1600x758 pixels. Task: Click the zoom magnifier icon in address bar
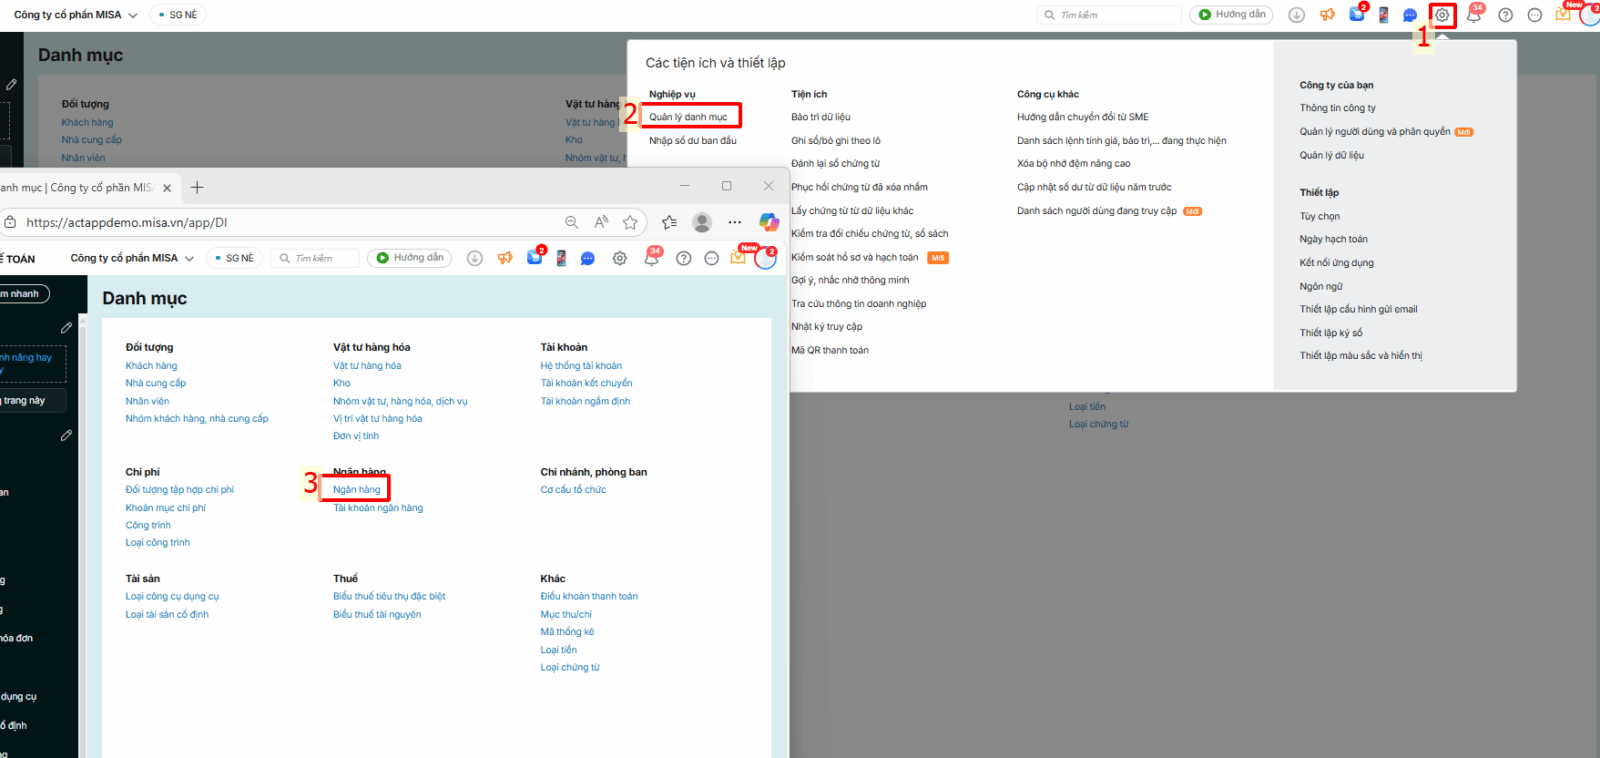click(571, 222)
